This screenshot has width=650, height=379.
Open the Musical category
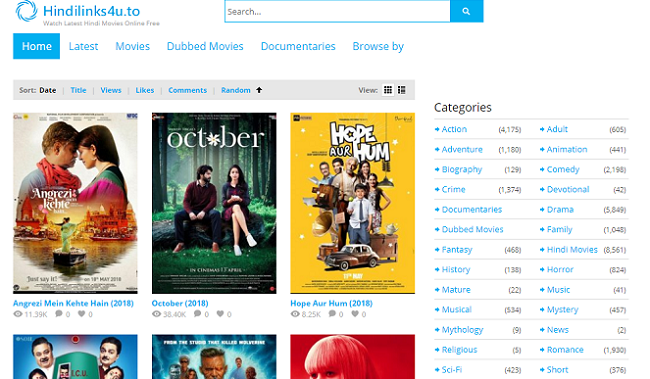(x=457, y=309)
